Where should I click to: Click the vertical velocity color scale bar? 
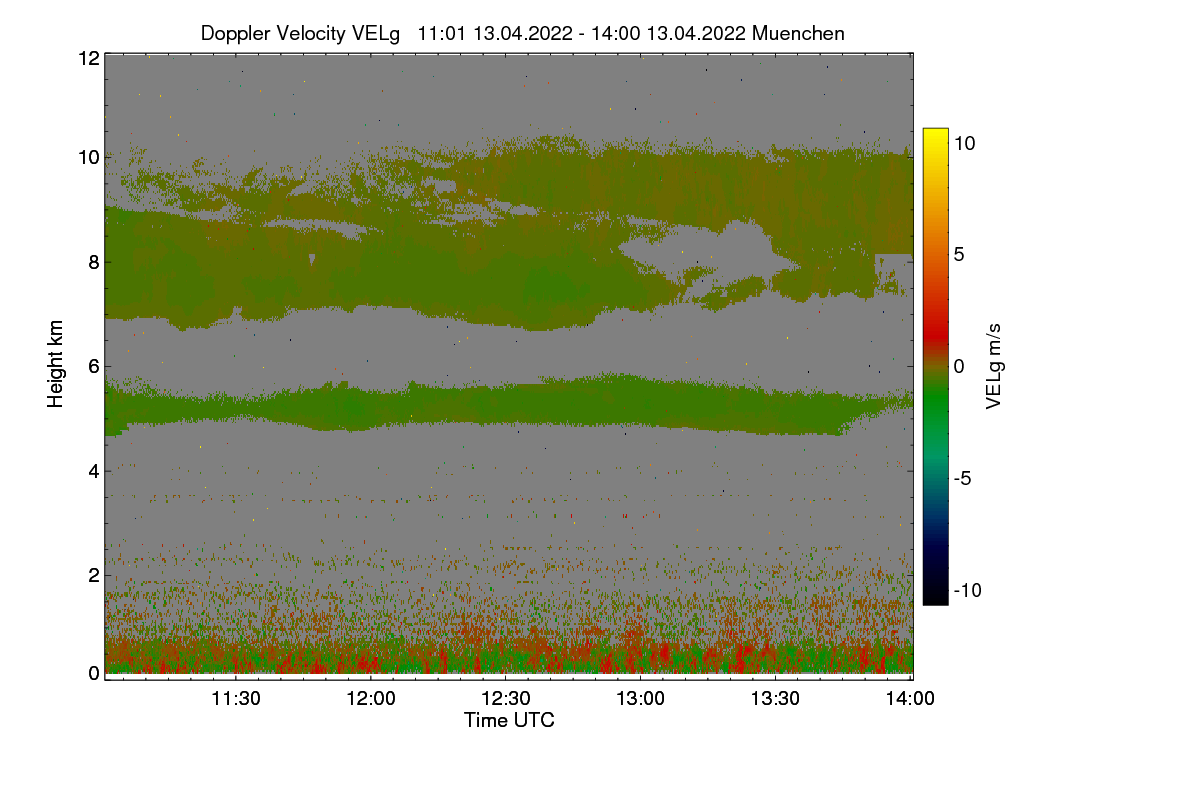pos(935,366)
